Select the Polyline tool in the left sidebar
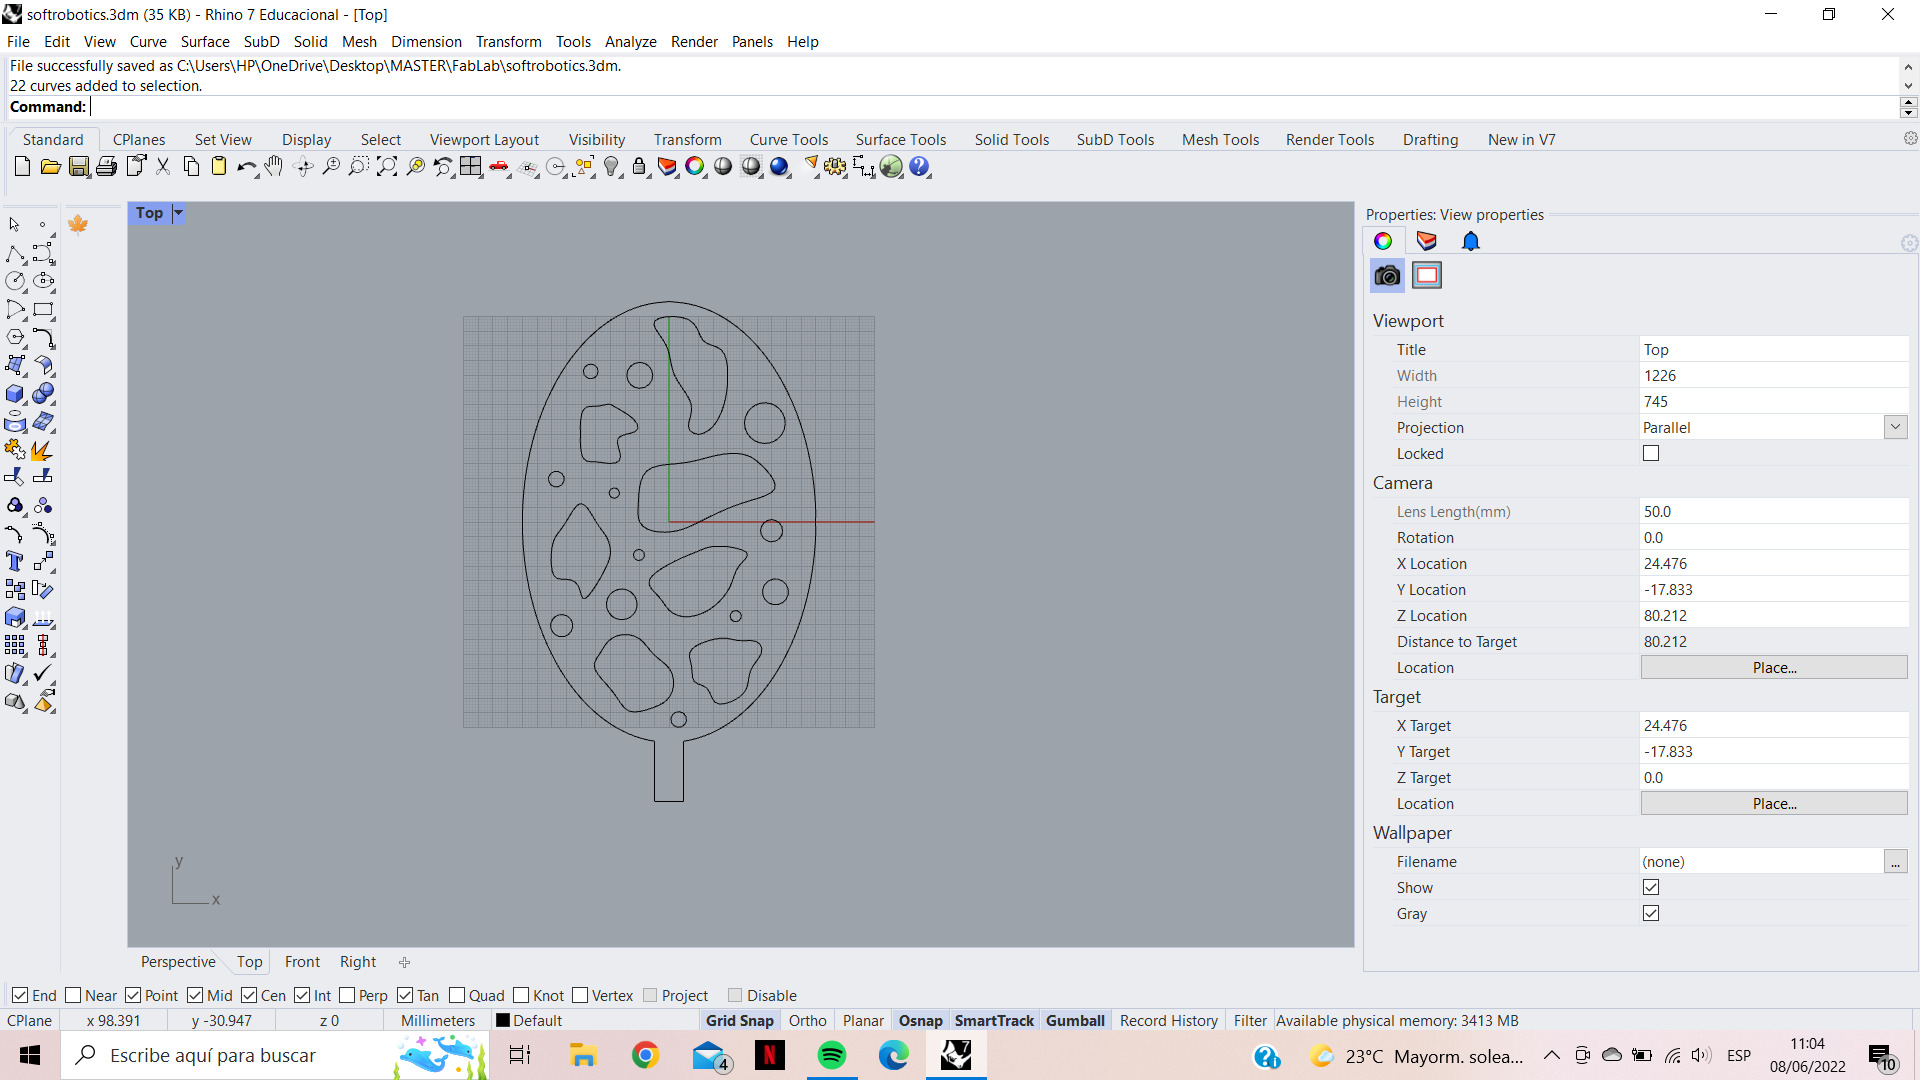 pos(15,254)
